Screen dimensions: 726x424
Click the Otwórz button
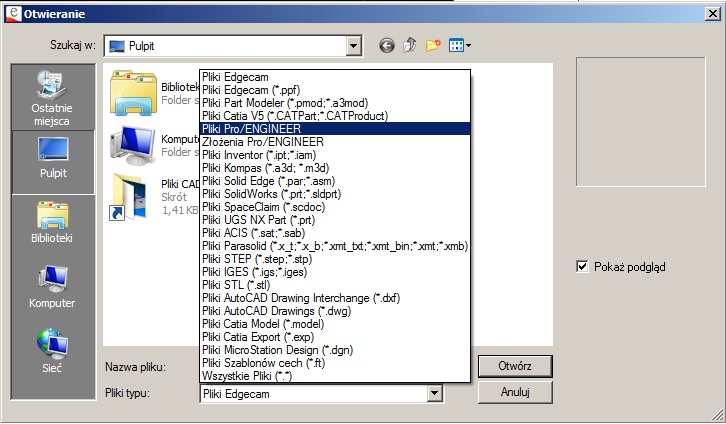(x=515, y=366)
